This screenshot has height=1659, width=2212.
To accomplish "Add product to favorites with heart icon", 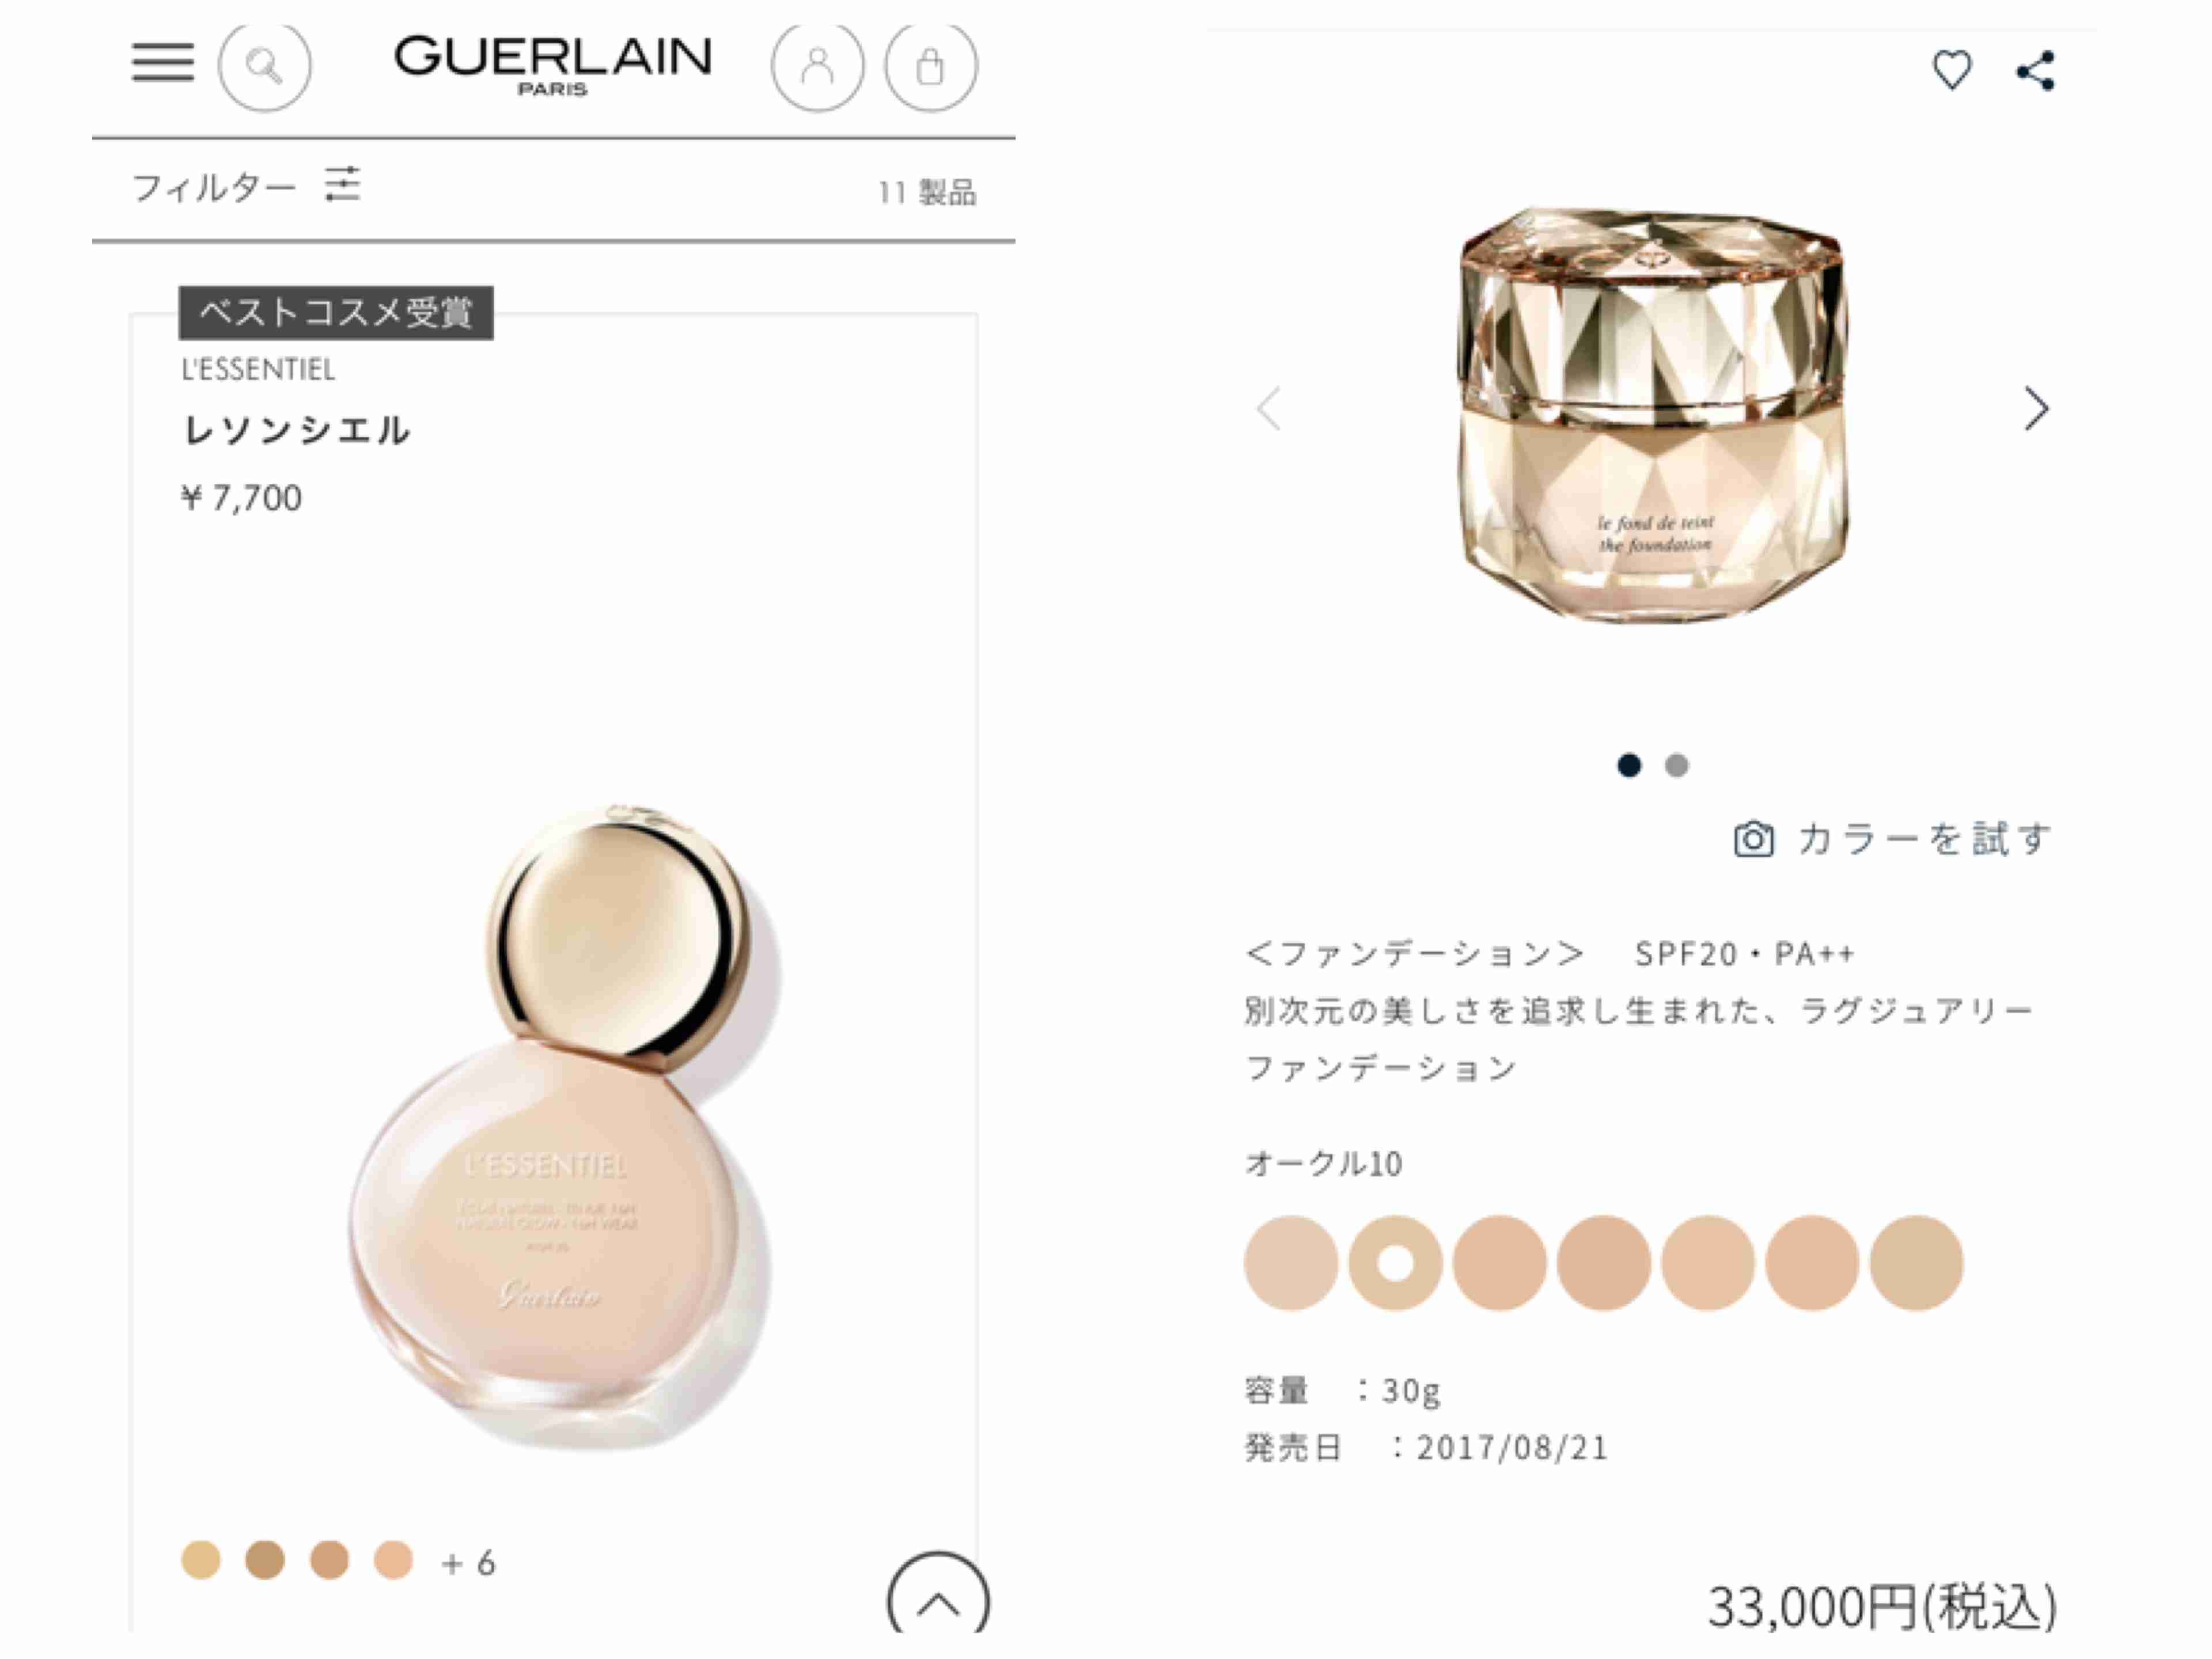I will [1951, 70].
